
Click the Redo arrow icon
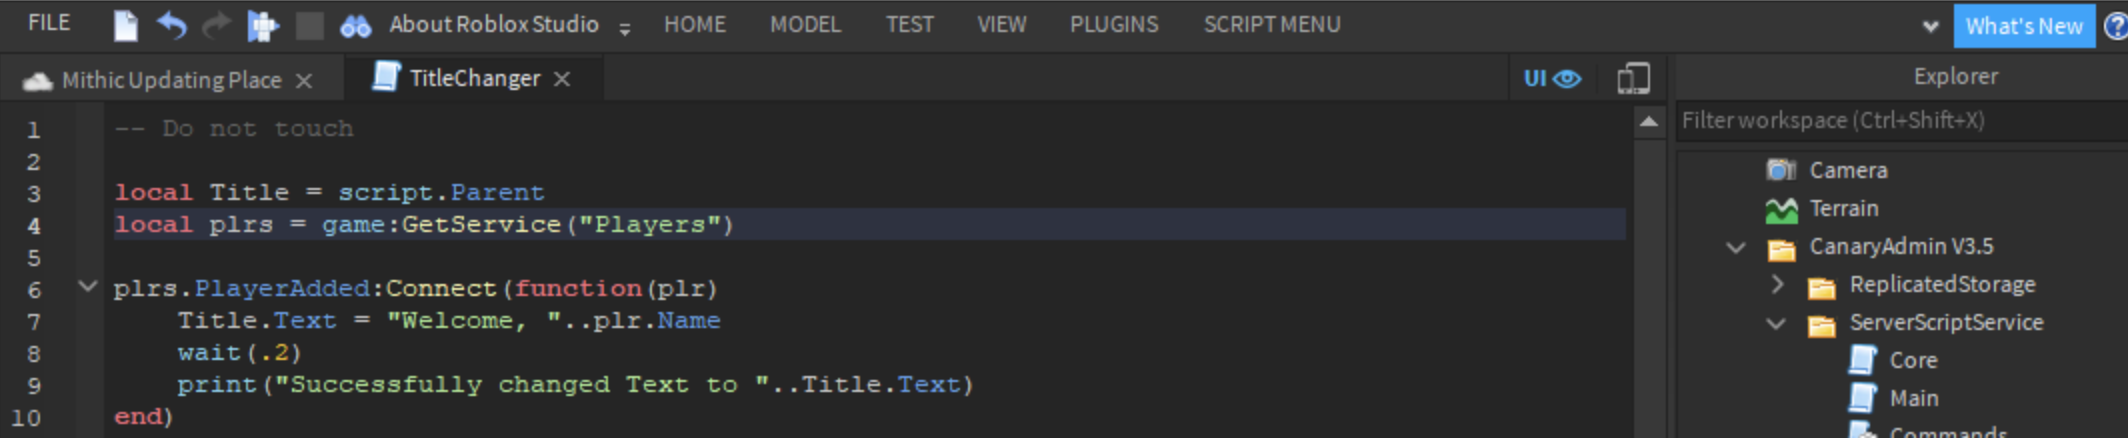216,25
